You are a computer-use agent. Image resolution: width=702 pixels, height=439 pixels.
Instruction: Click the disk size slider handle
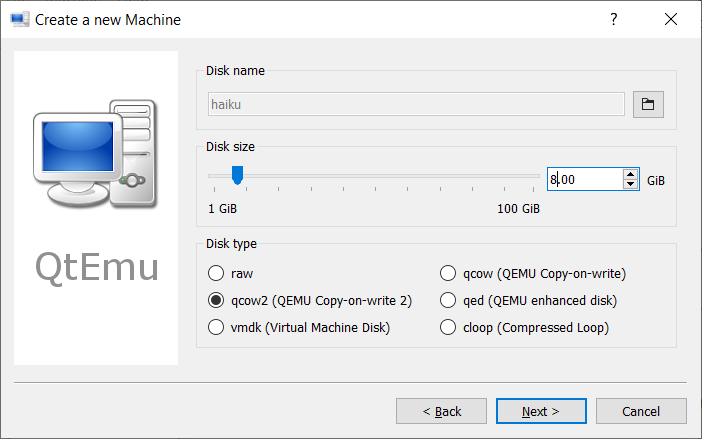[237, 176]
